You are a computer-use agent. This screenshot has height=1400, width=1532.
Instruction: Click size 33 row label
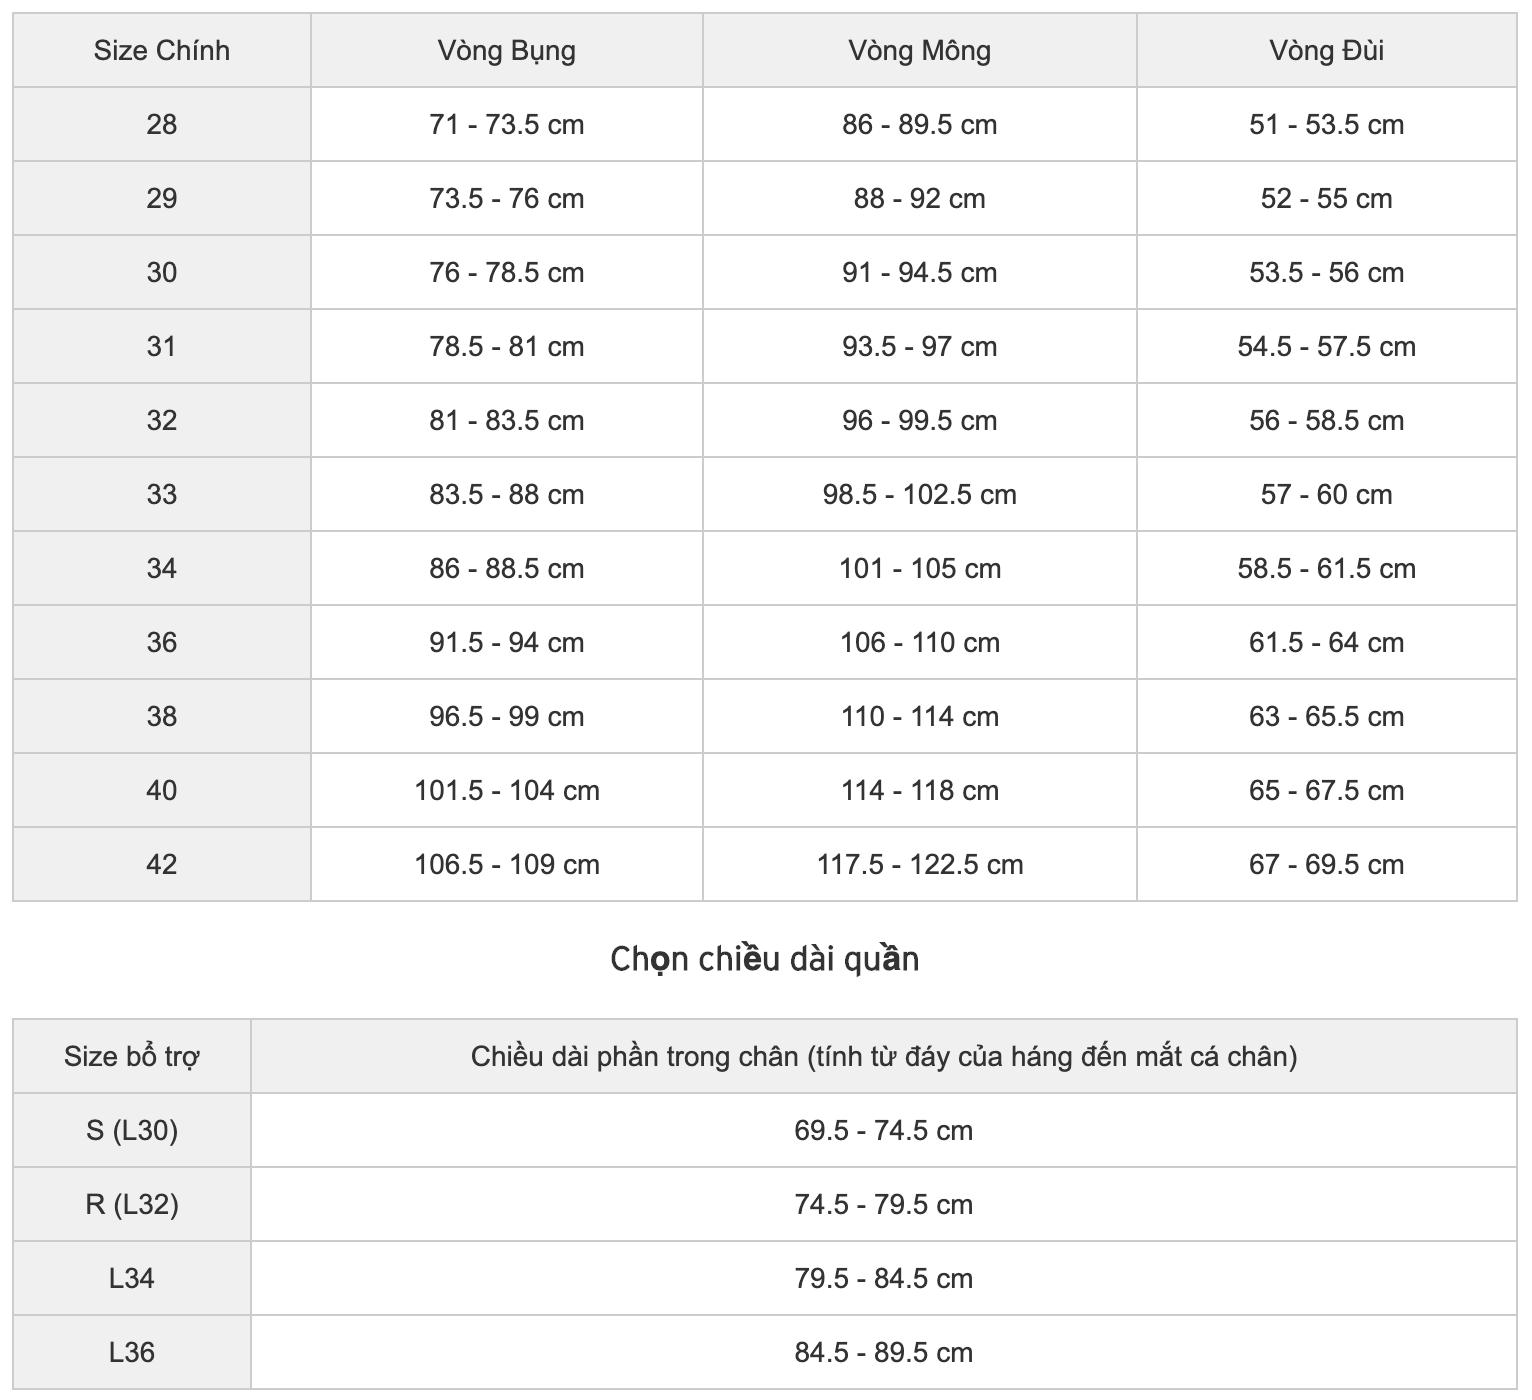[162, 494]
